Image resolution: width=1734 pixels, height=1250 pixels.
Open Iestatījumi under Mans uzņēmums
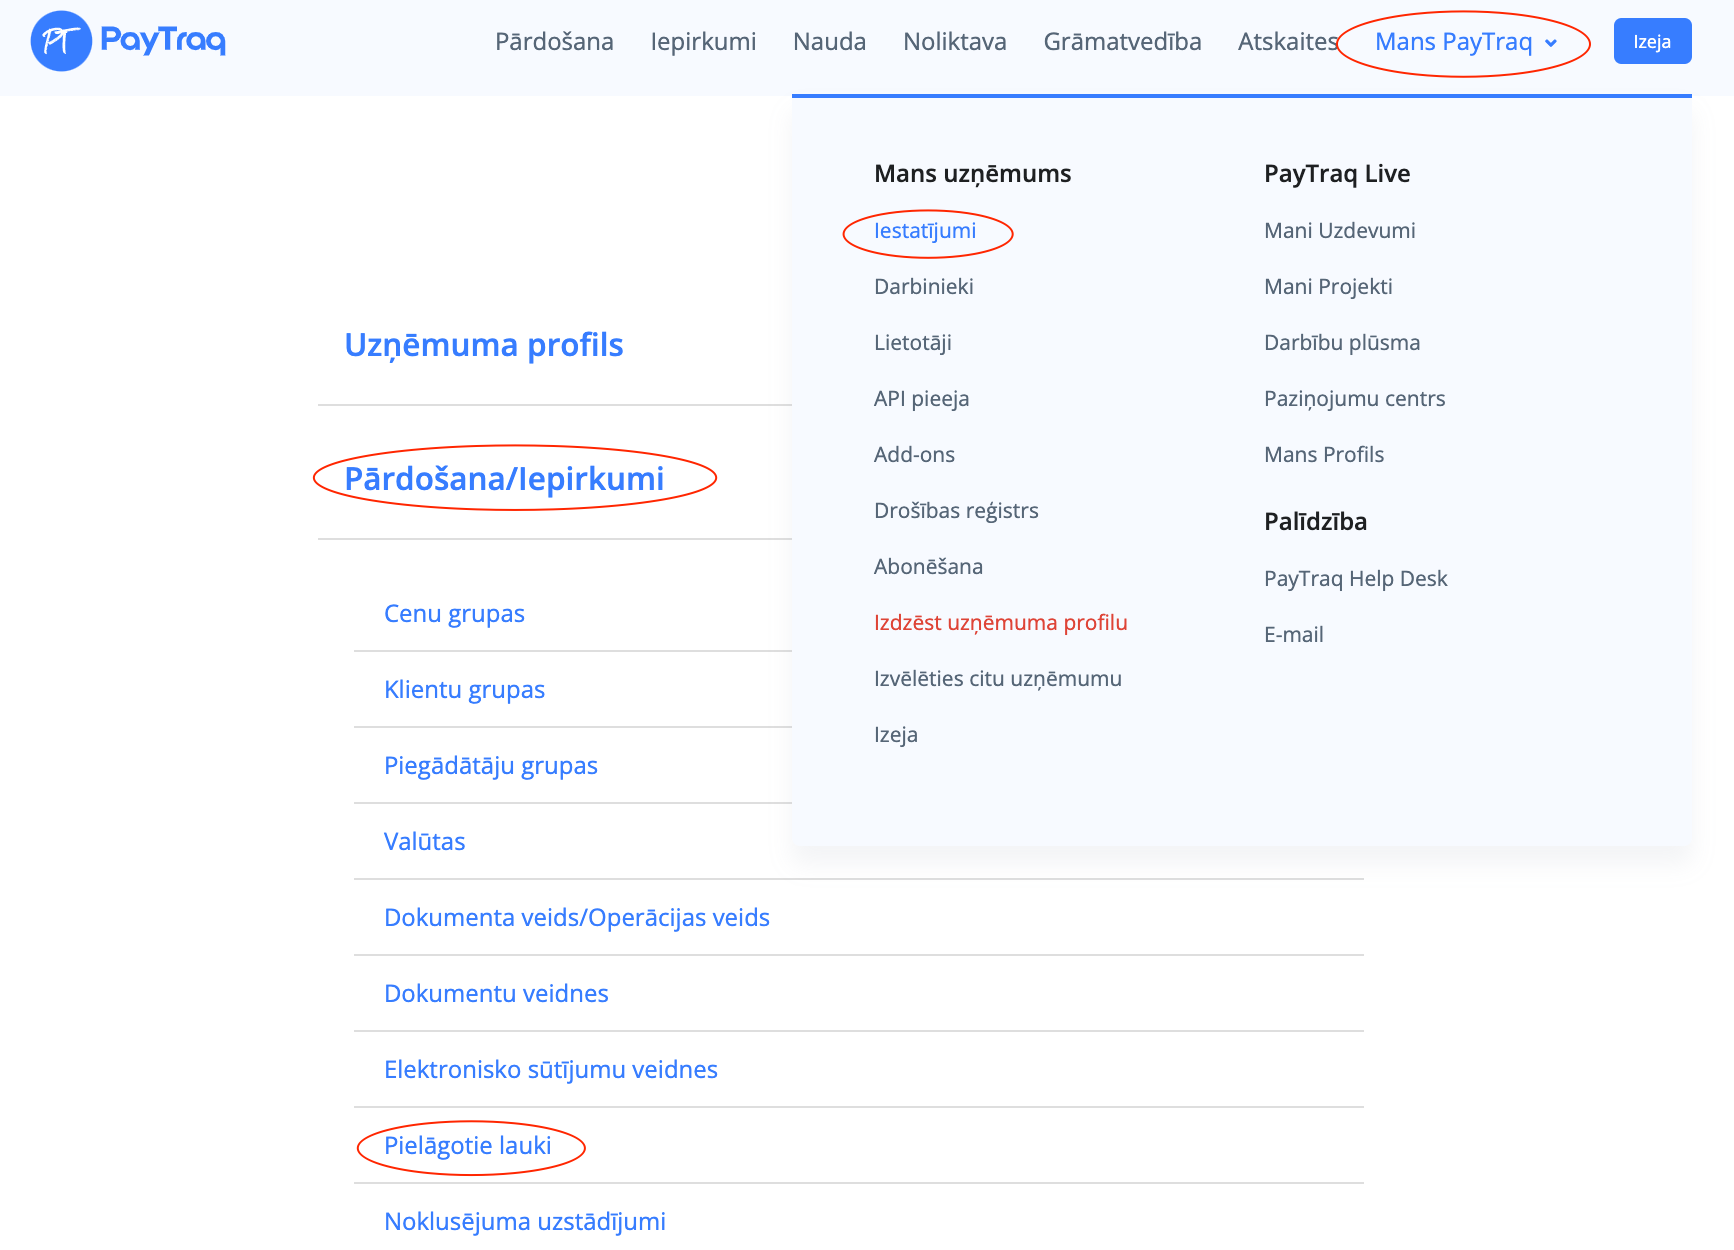925,231
